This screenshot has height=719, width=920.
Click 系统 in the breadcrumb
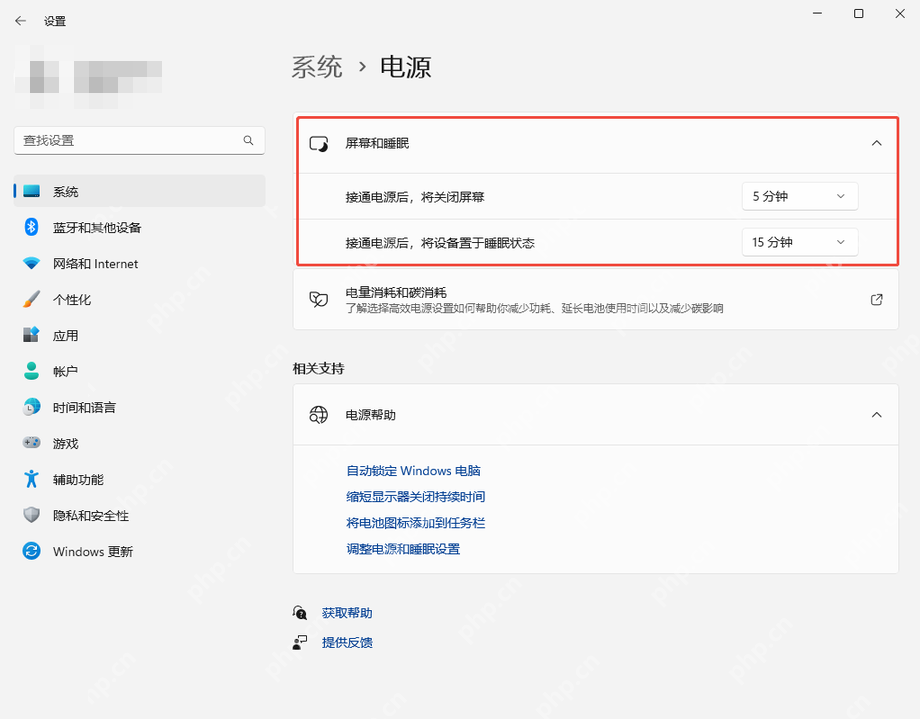pos(317,66)
